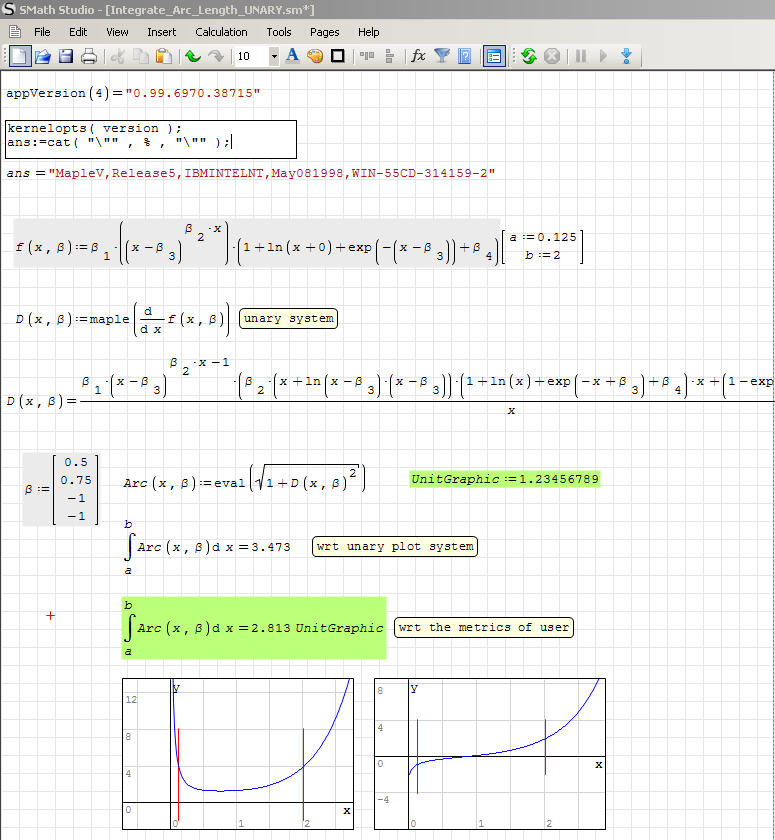This screenshot has width=775, height=840.
Task: Create a new worksheet with New icon
Action: 21,56
